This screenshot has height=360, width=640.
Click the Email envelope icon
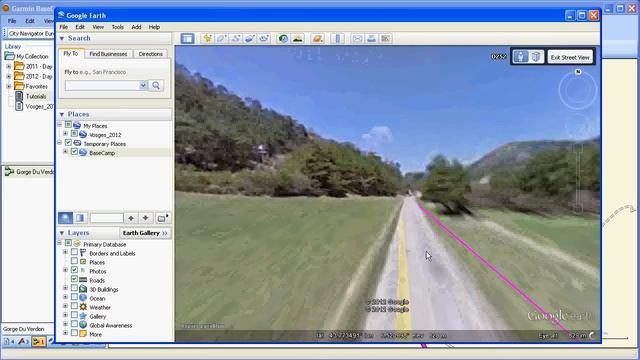pyautogui.click(x=357, y=38)
